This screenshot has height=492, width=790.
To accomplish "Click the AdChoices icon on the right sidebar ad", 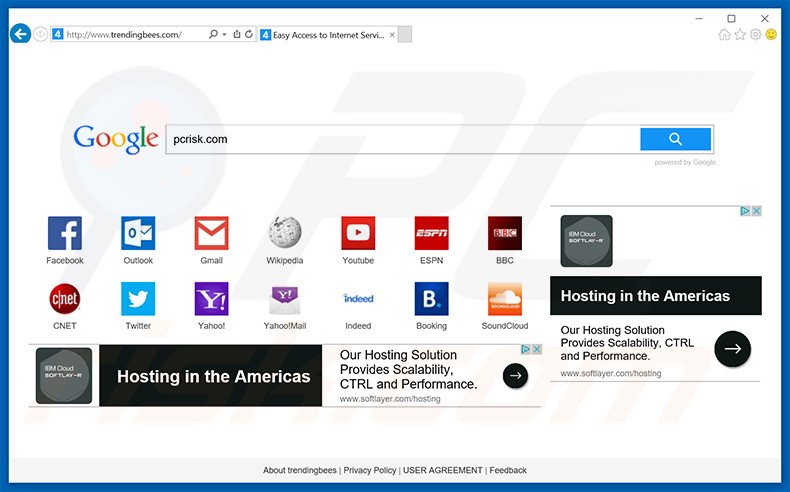I will point(745,211).
